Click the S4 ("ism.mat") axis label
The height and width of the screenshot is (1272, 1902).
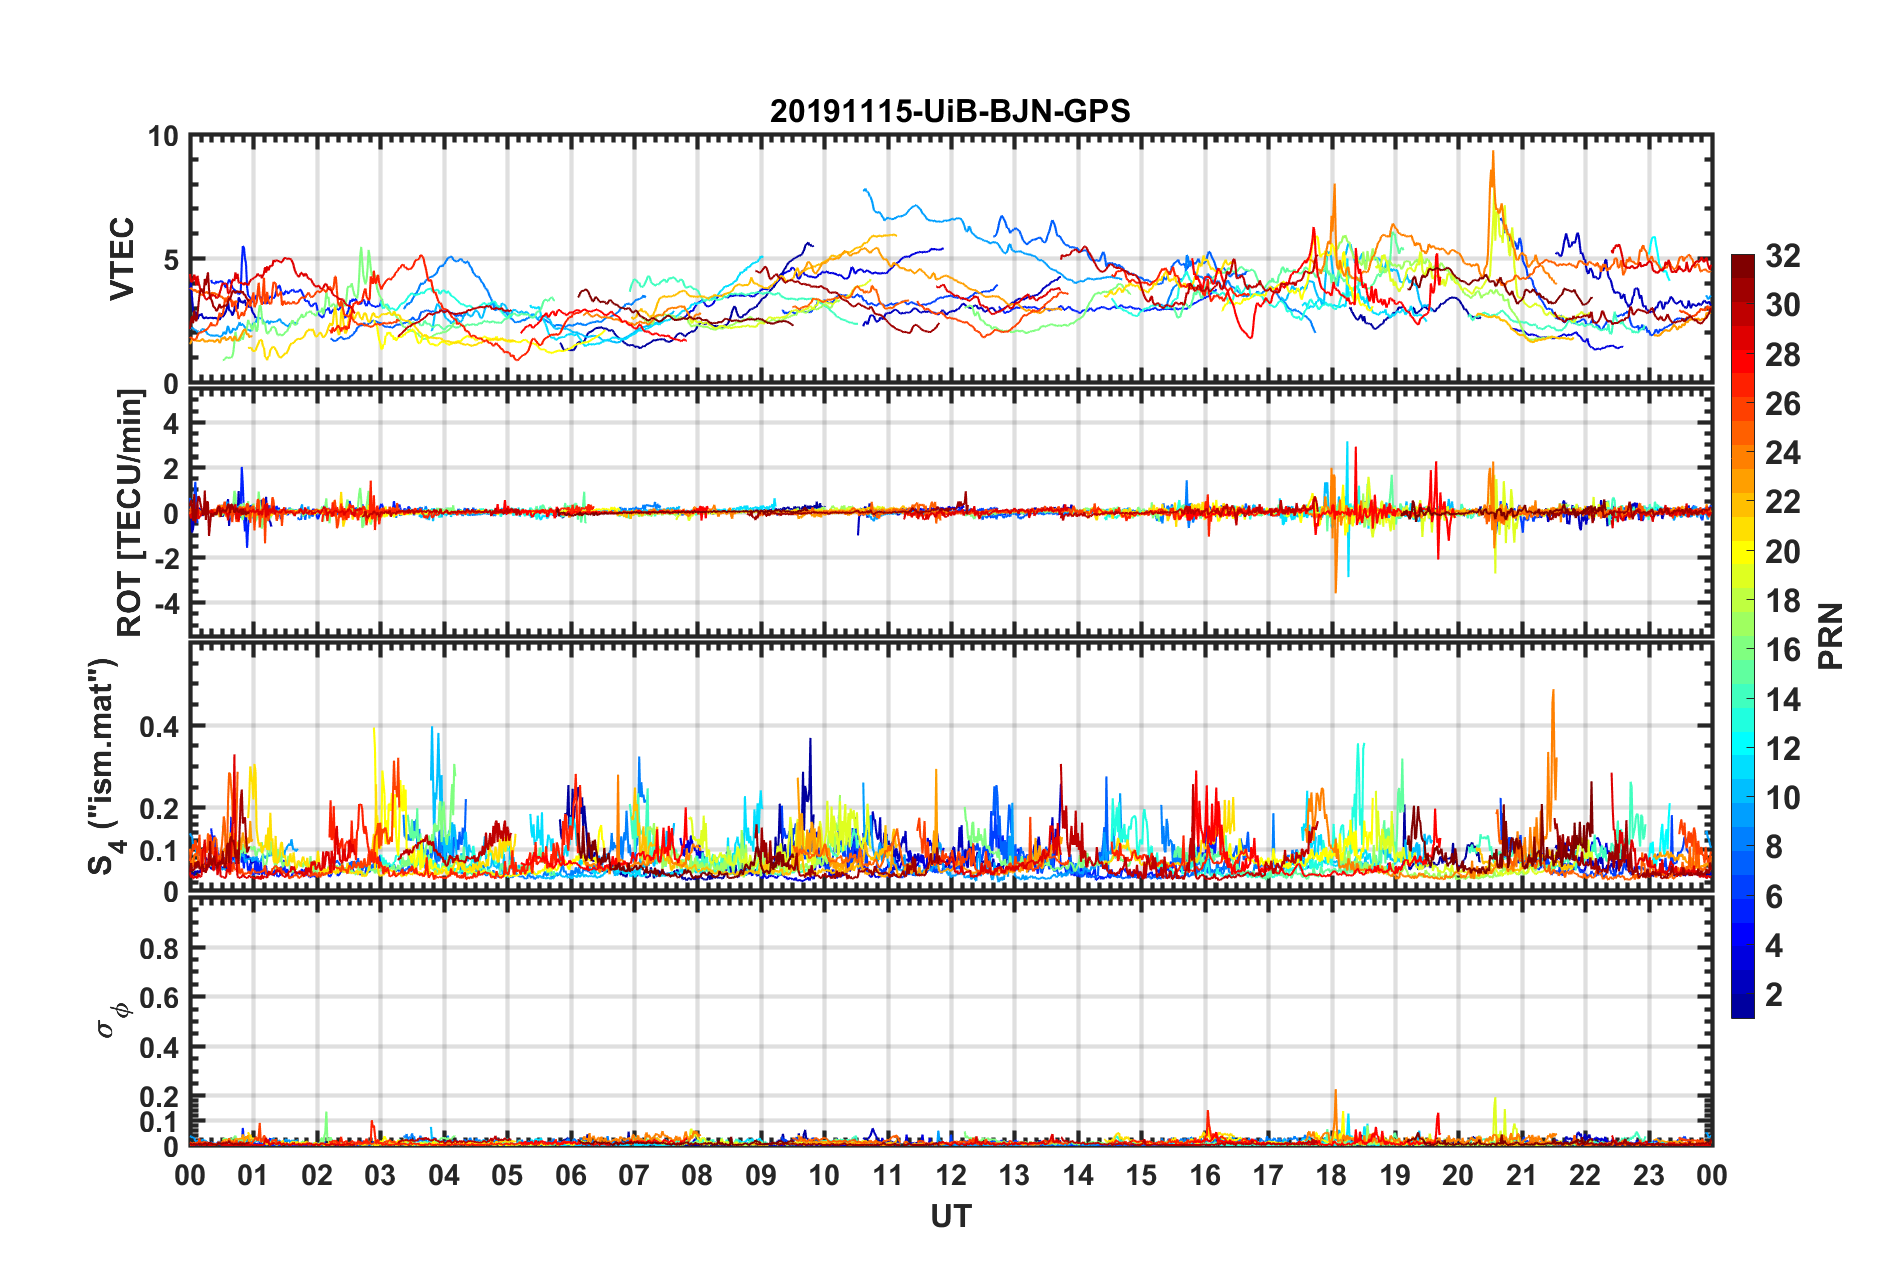(x=106, y=767)
